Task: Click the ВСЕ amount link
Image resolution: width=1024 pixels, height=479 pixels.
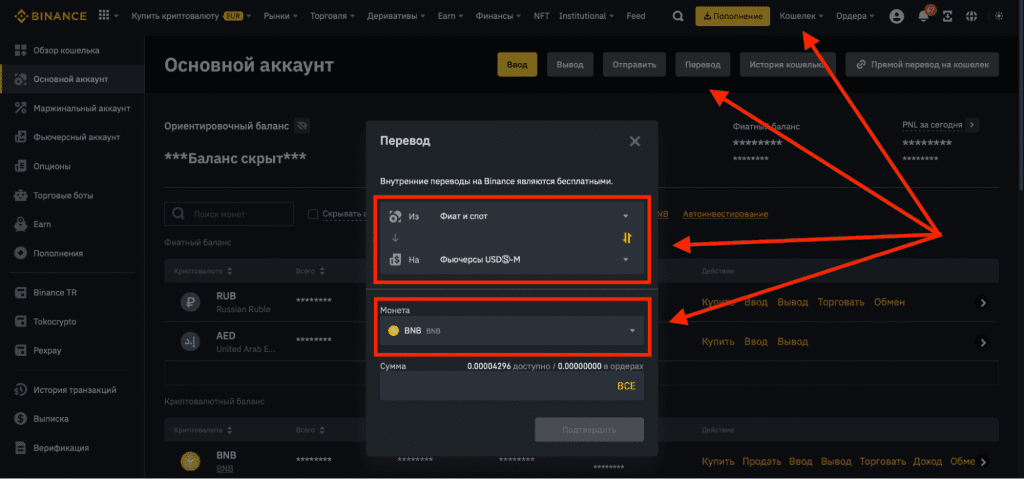Action: [626, 386]
